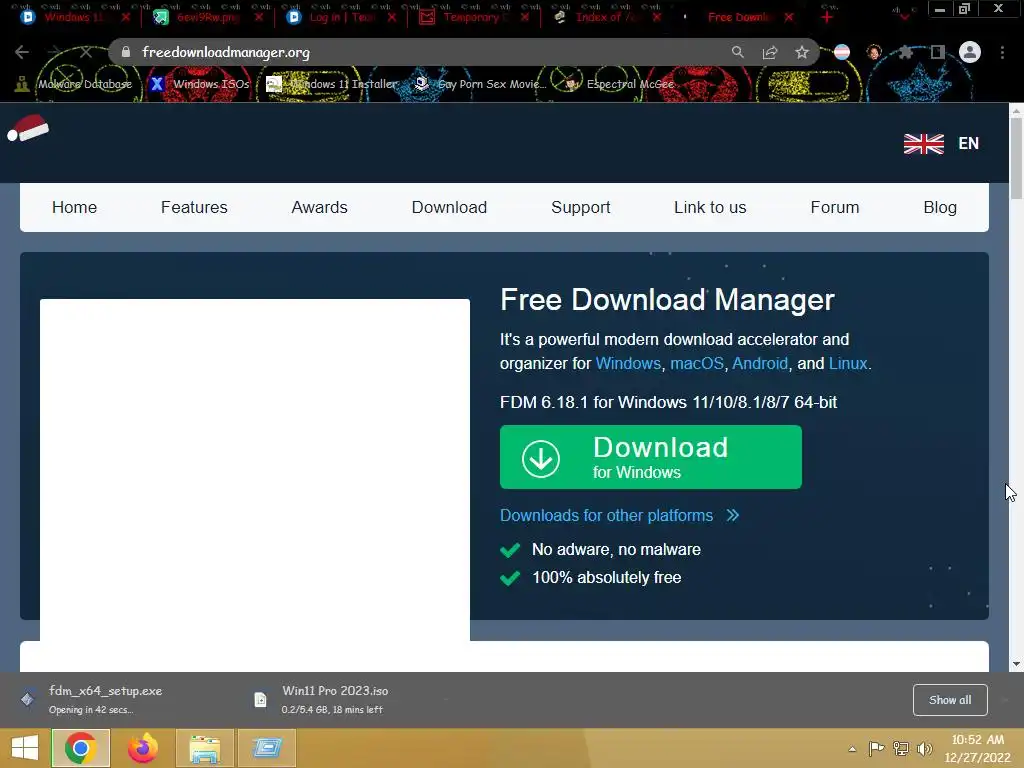Click the round avatar extension icon in the toolbar
The image size is (1024, 768).
[x=874, y=52]
